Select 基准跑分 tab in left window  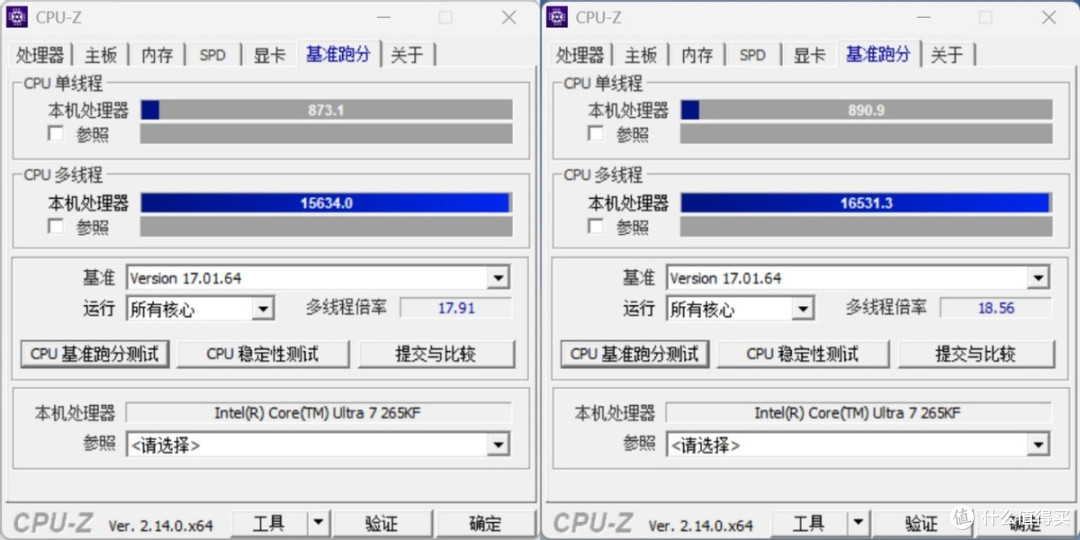pyautogui.click(x=338, y=54)
